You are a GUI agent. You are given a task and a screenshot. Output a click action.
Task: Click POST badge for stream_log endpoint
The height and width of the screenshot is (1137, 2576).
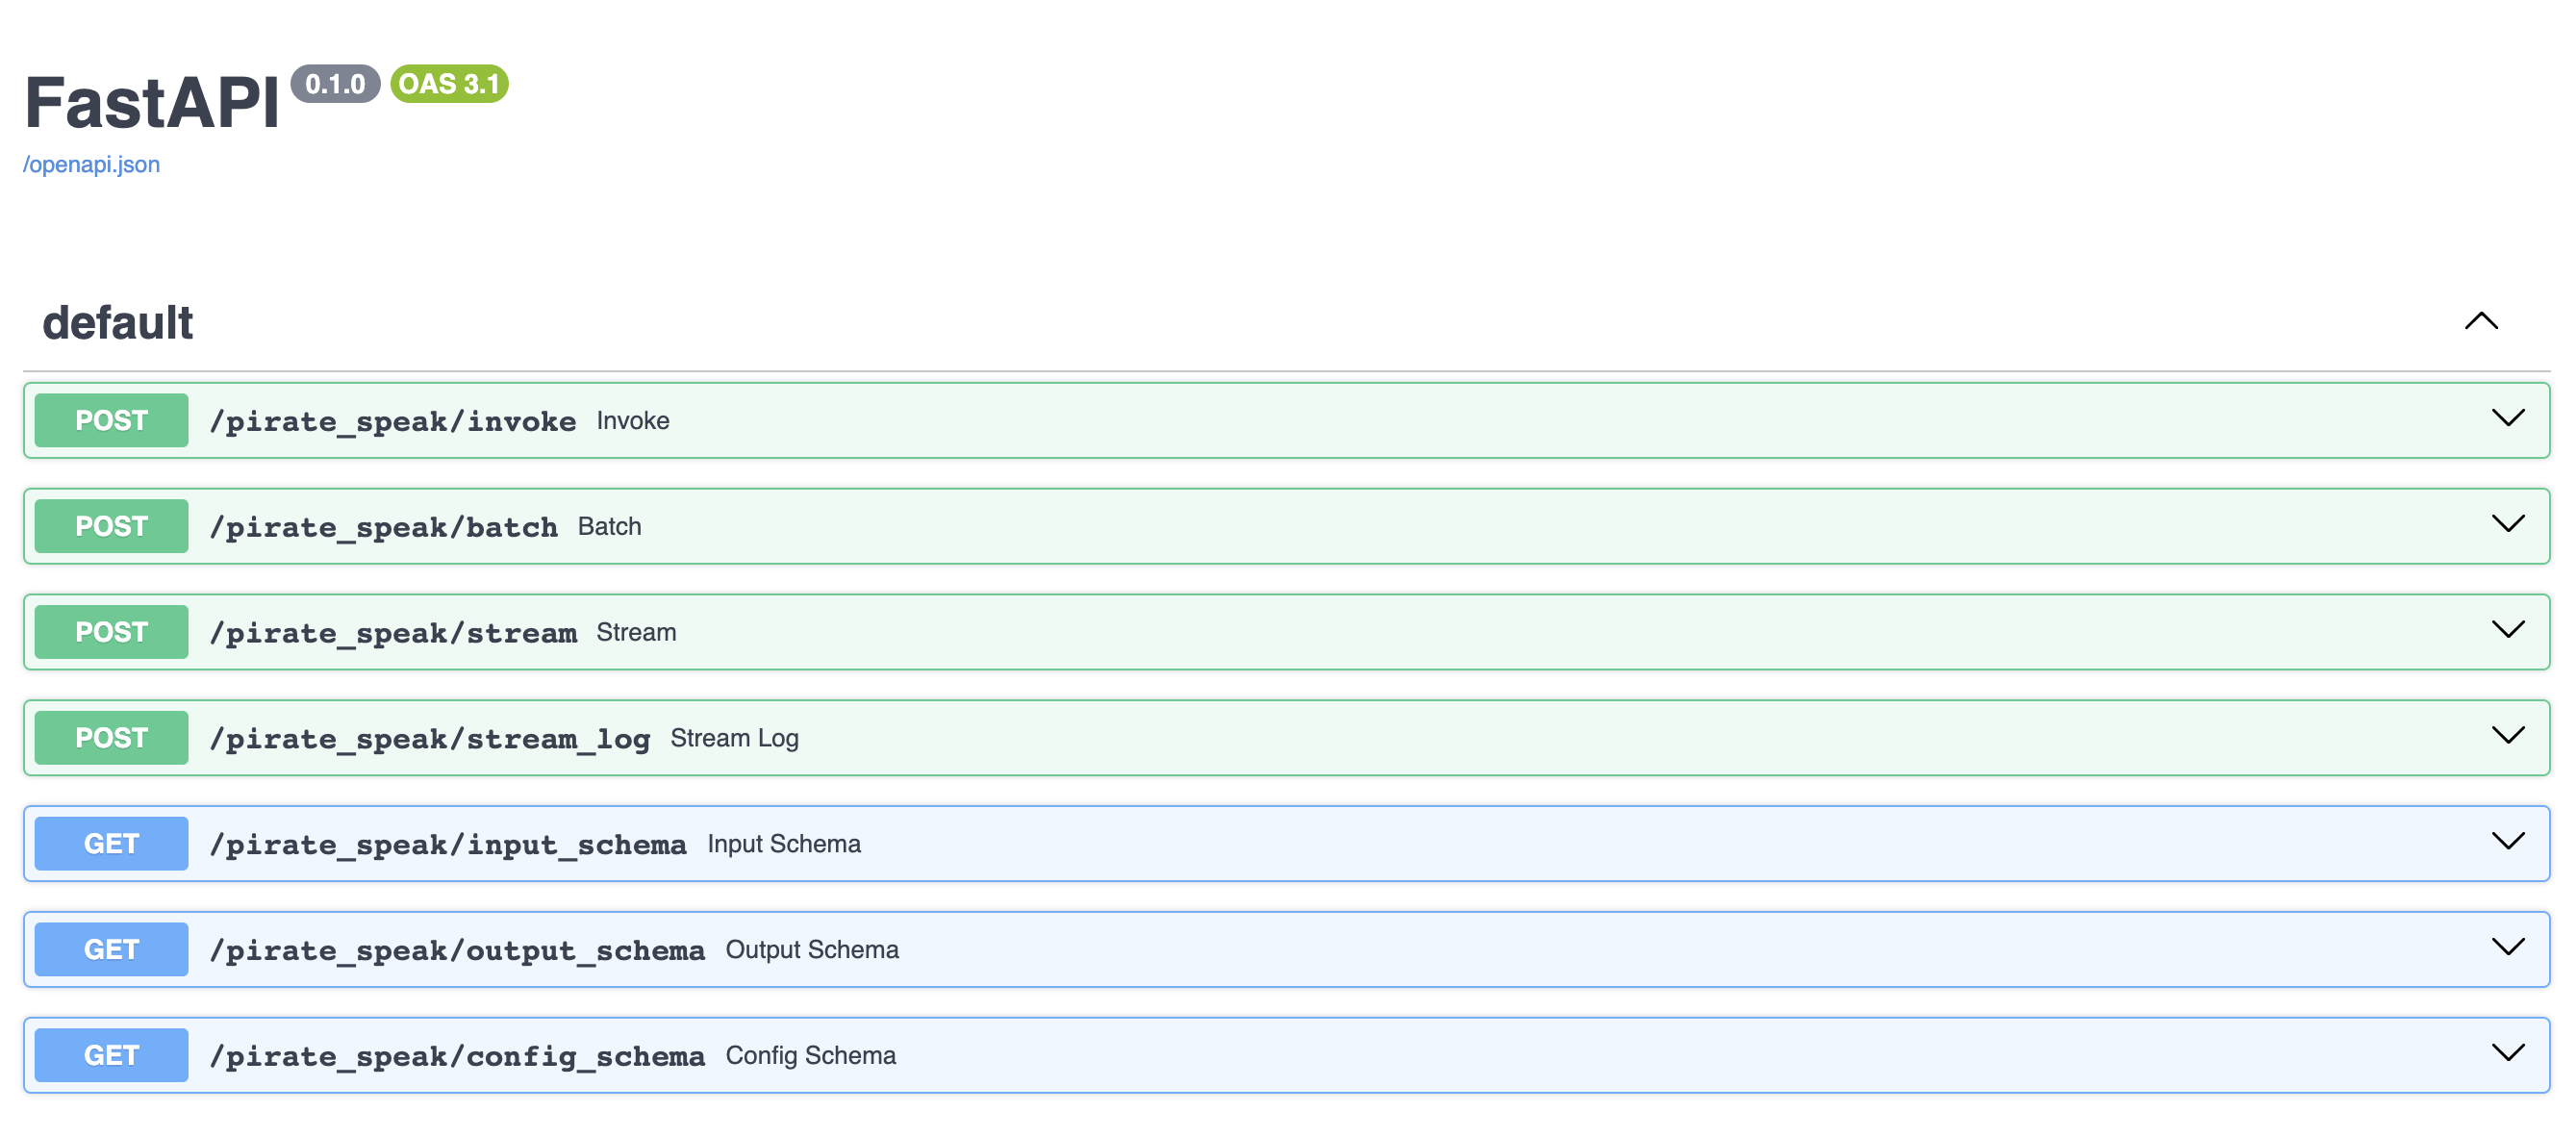[x=111, y=738]
